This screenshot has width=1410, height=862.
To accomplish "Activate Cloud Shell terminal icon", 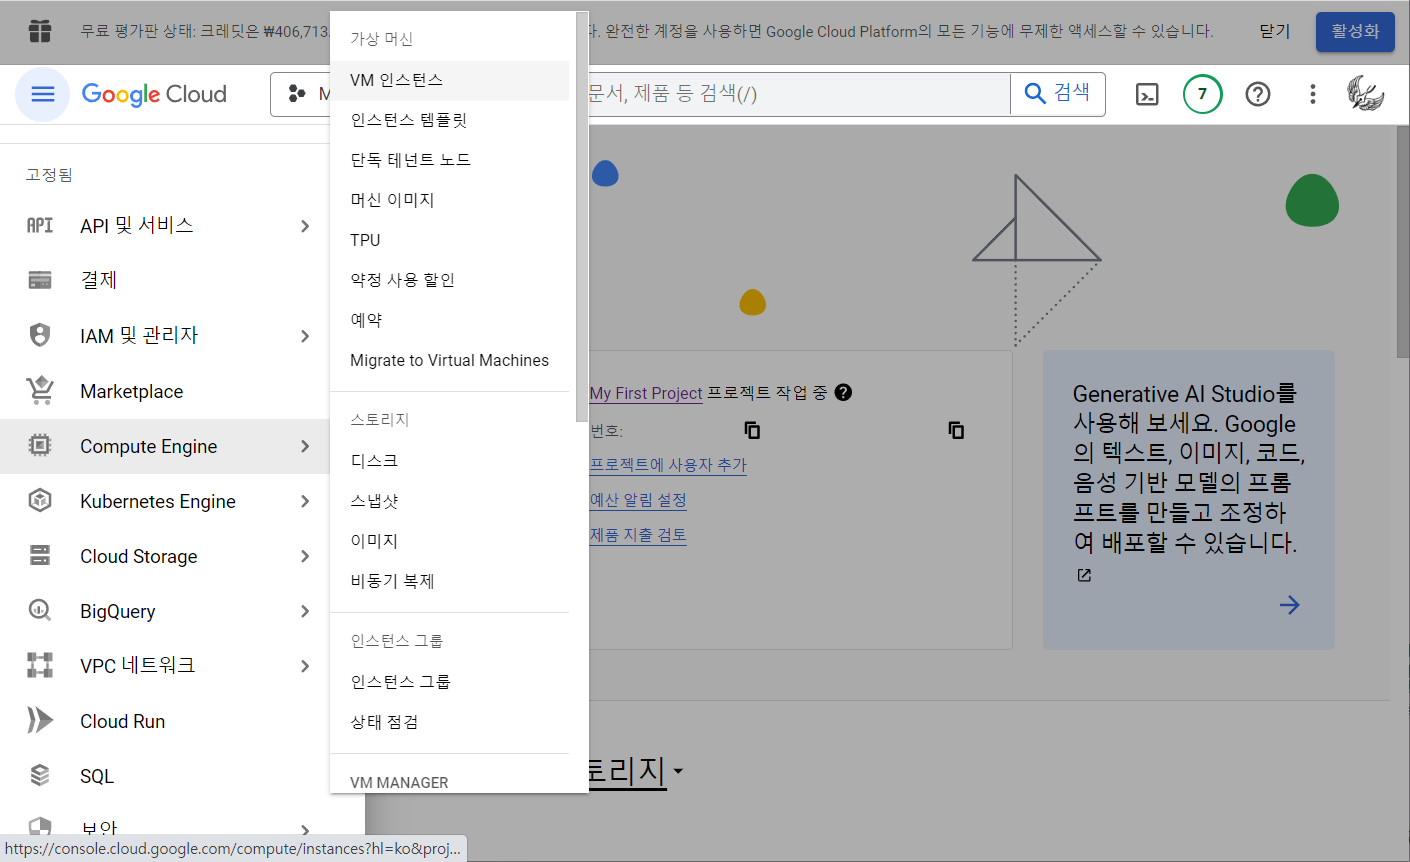I will click(1147, 94).
